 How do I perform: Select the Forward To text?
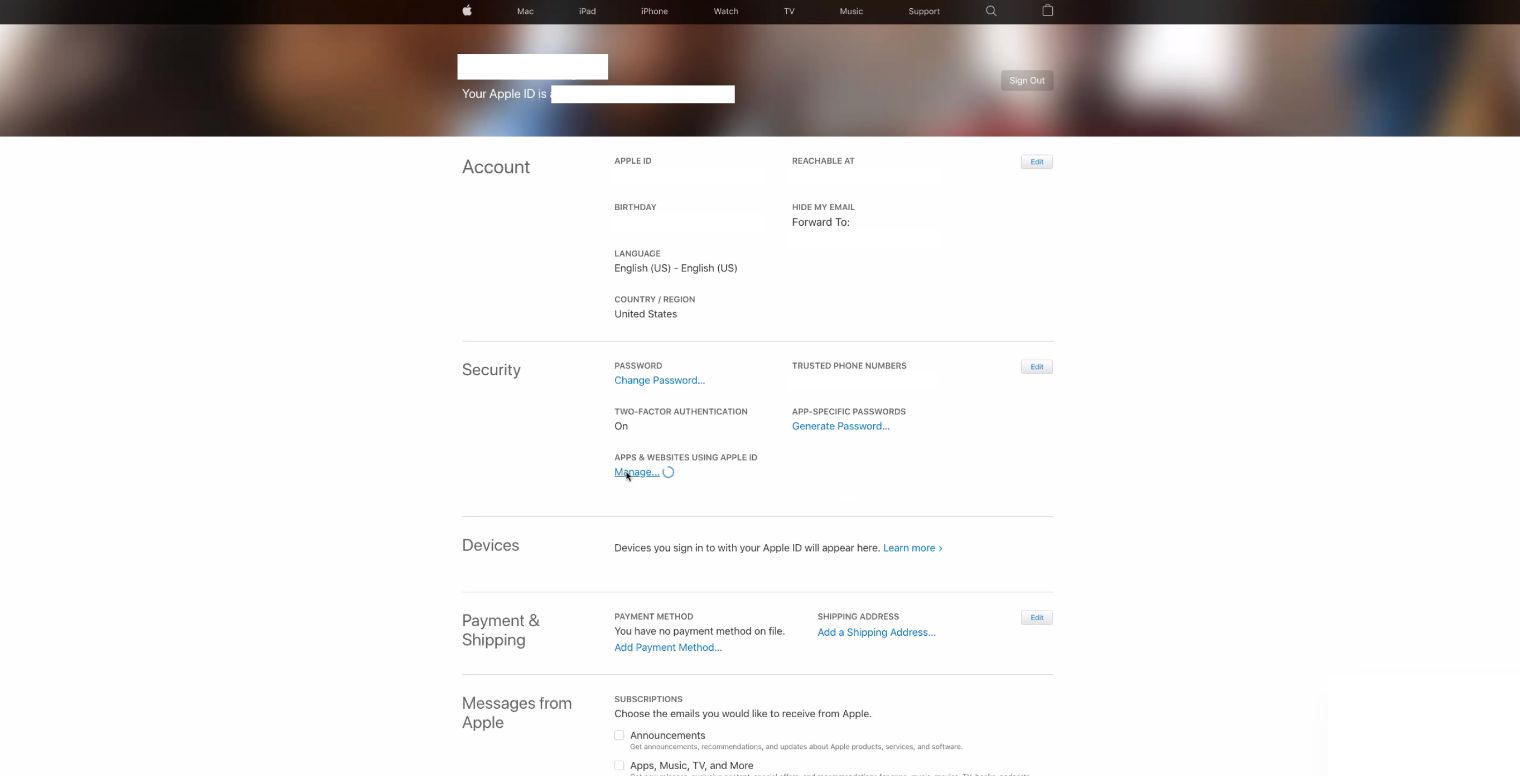click(x=821, y=222)
